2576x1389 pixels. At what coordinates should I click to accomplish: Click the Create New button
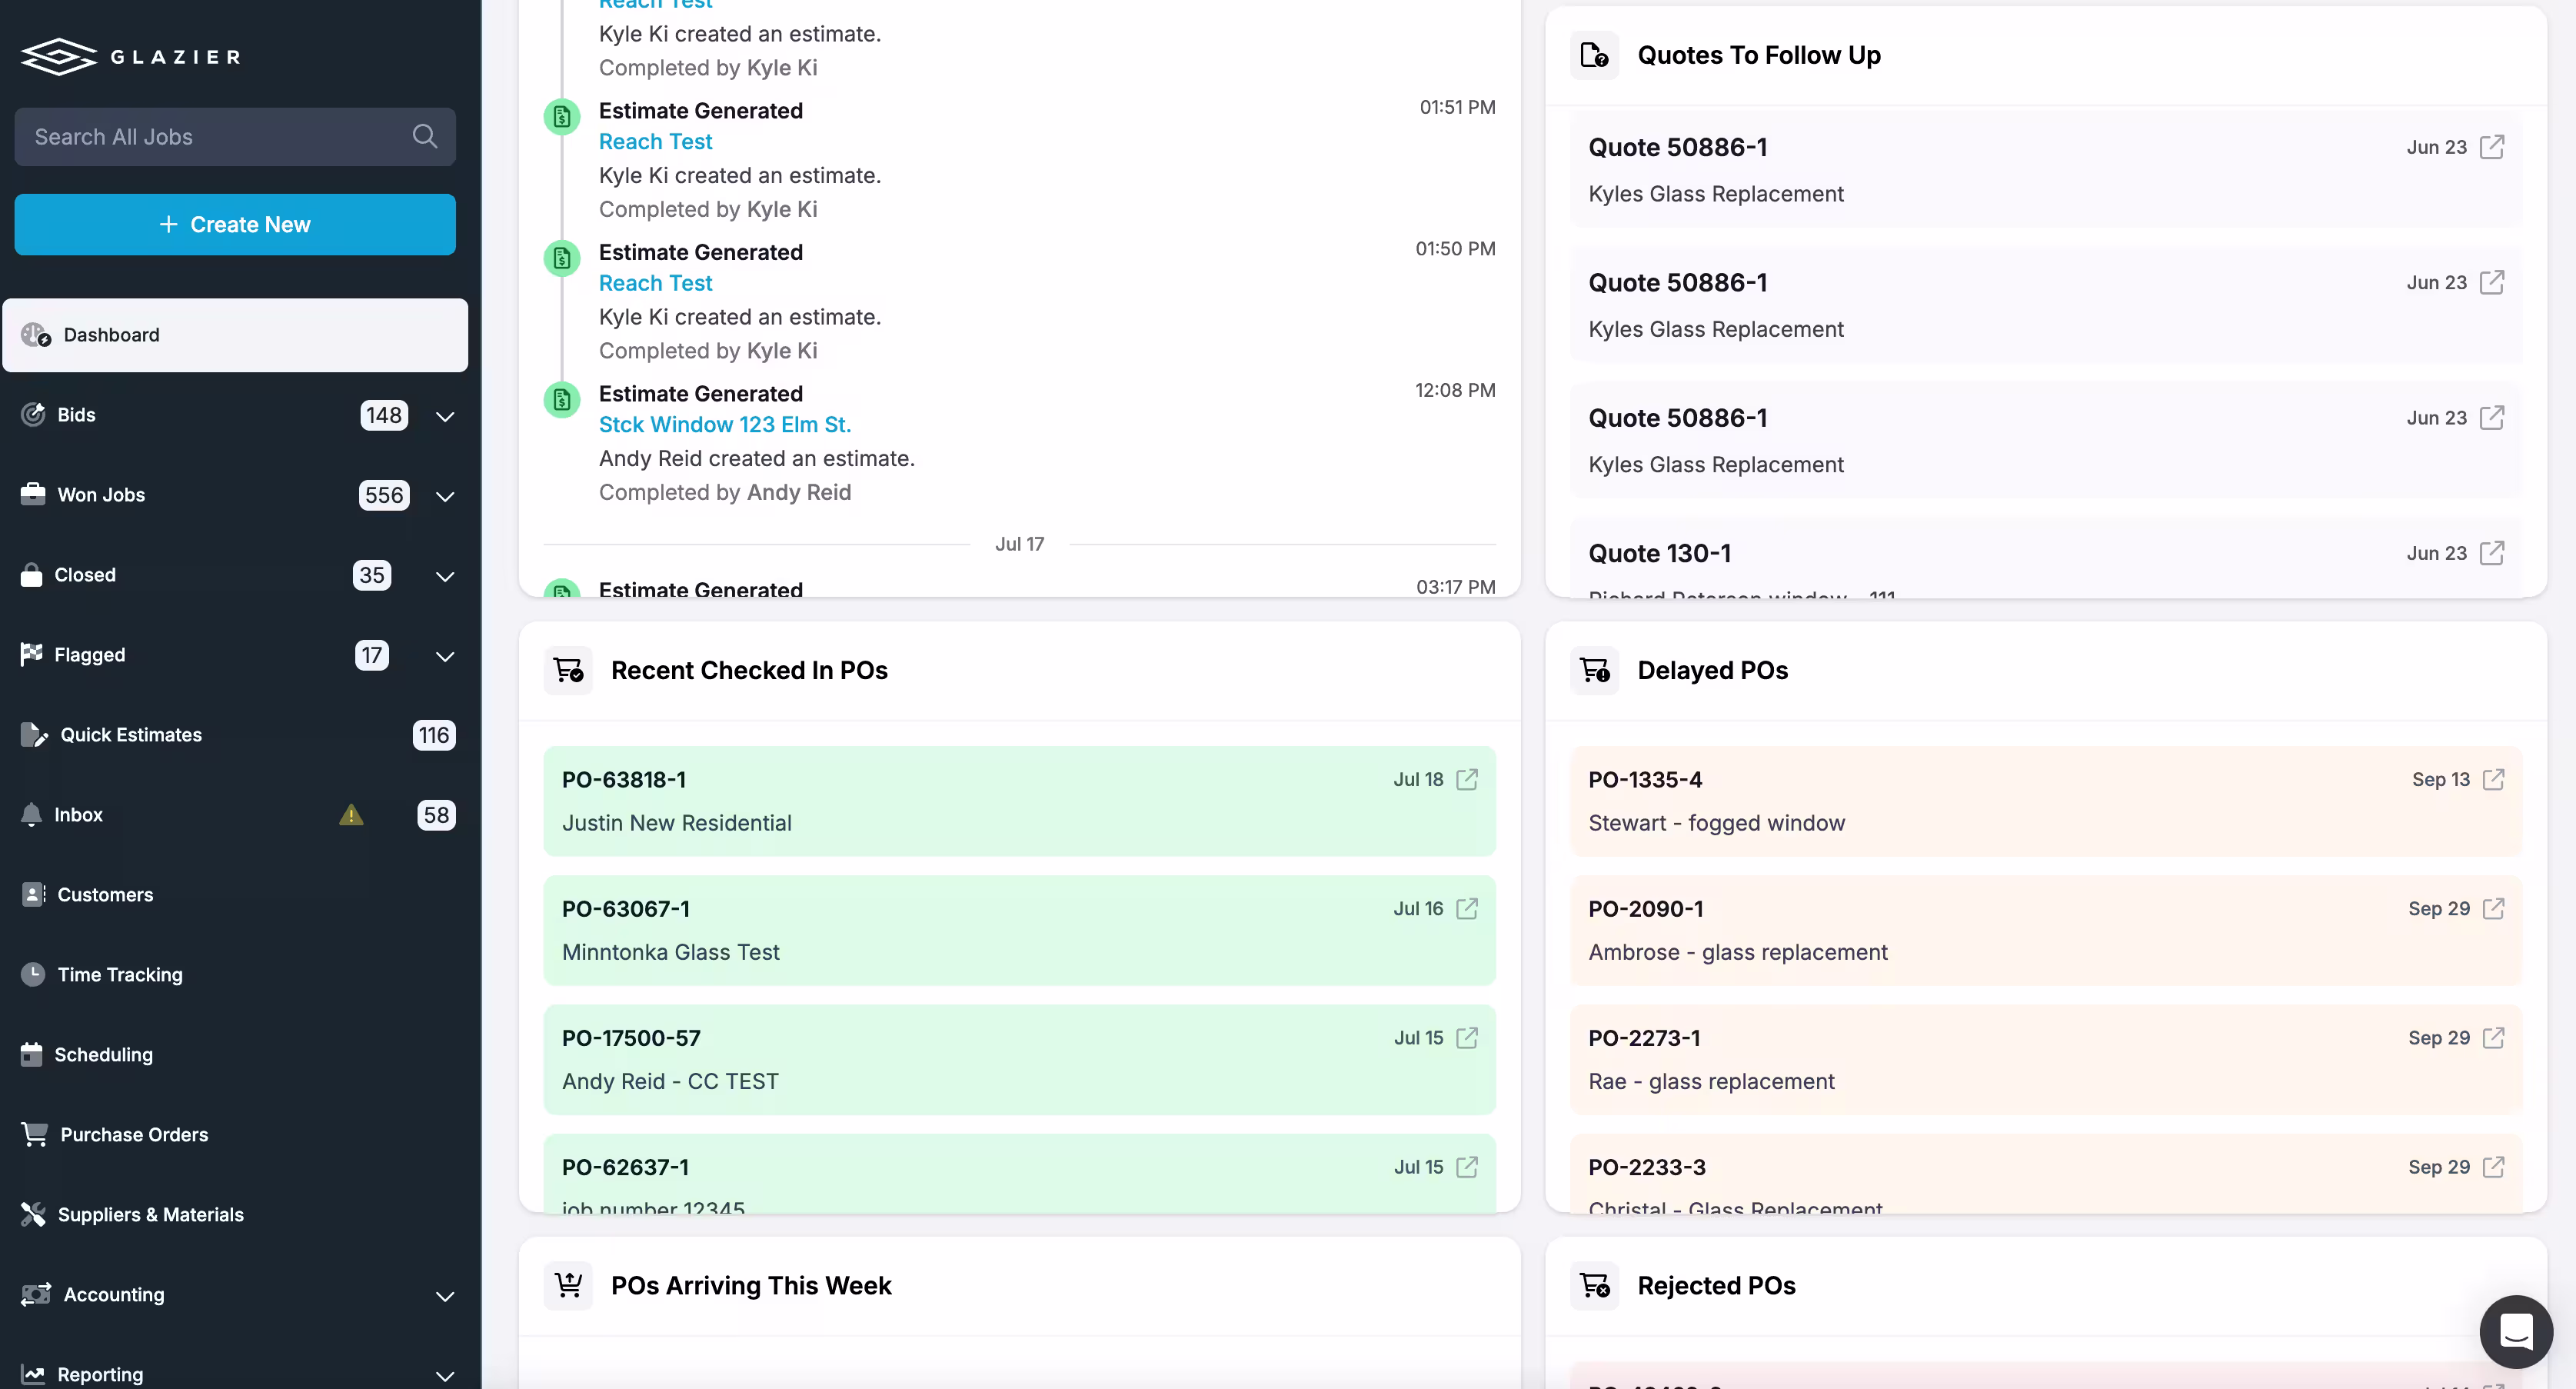[x=235, y=224]
